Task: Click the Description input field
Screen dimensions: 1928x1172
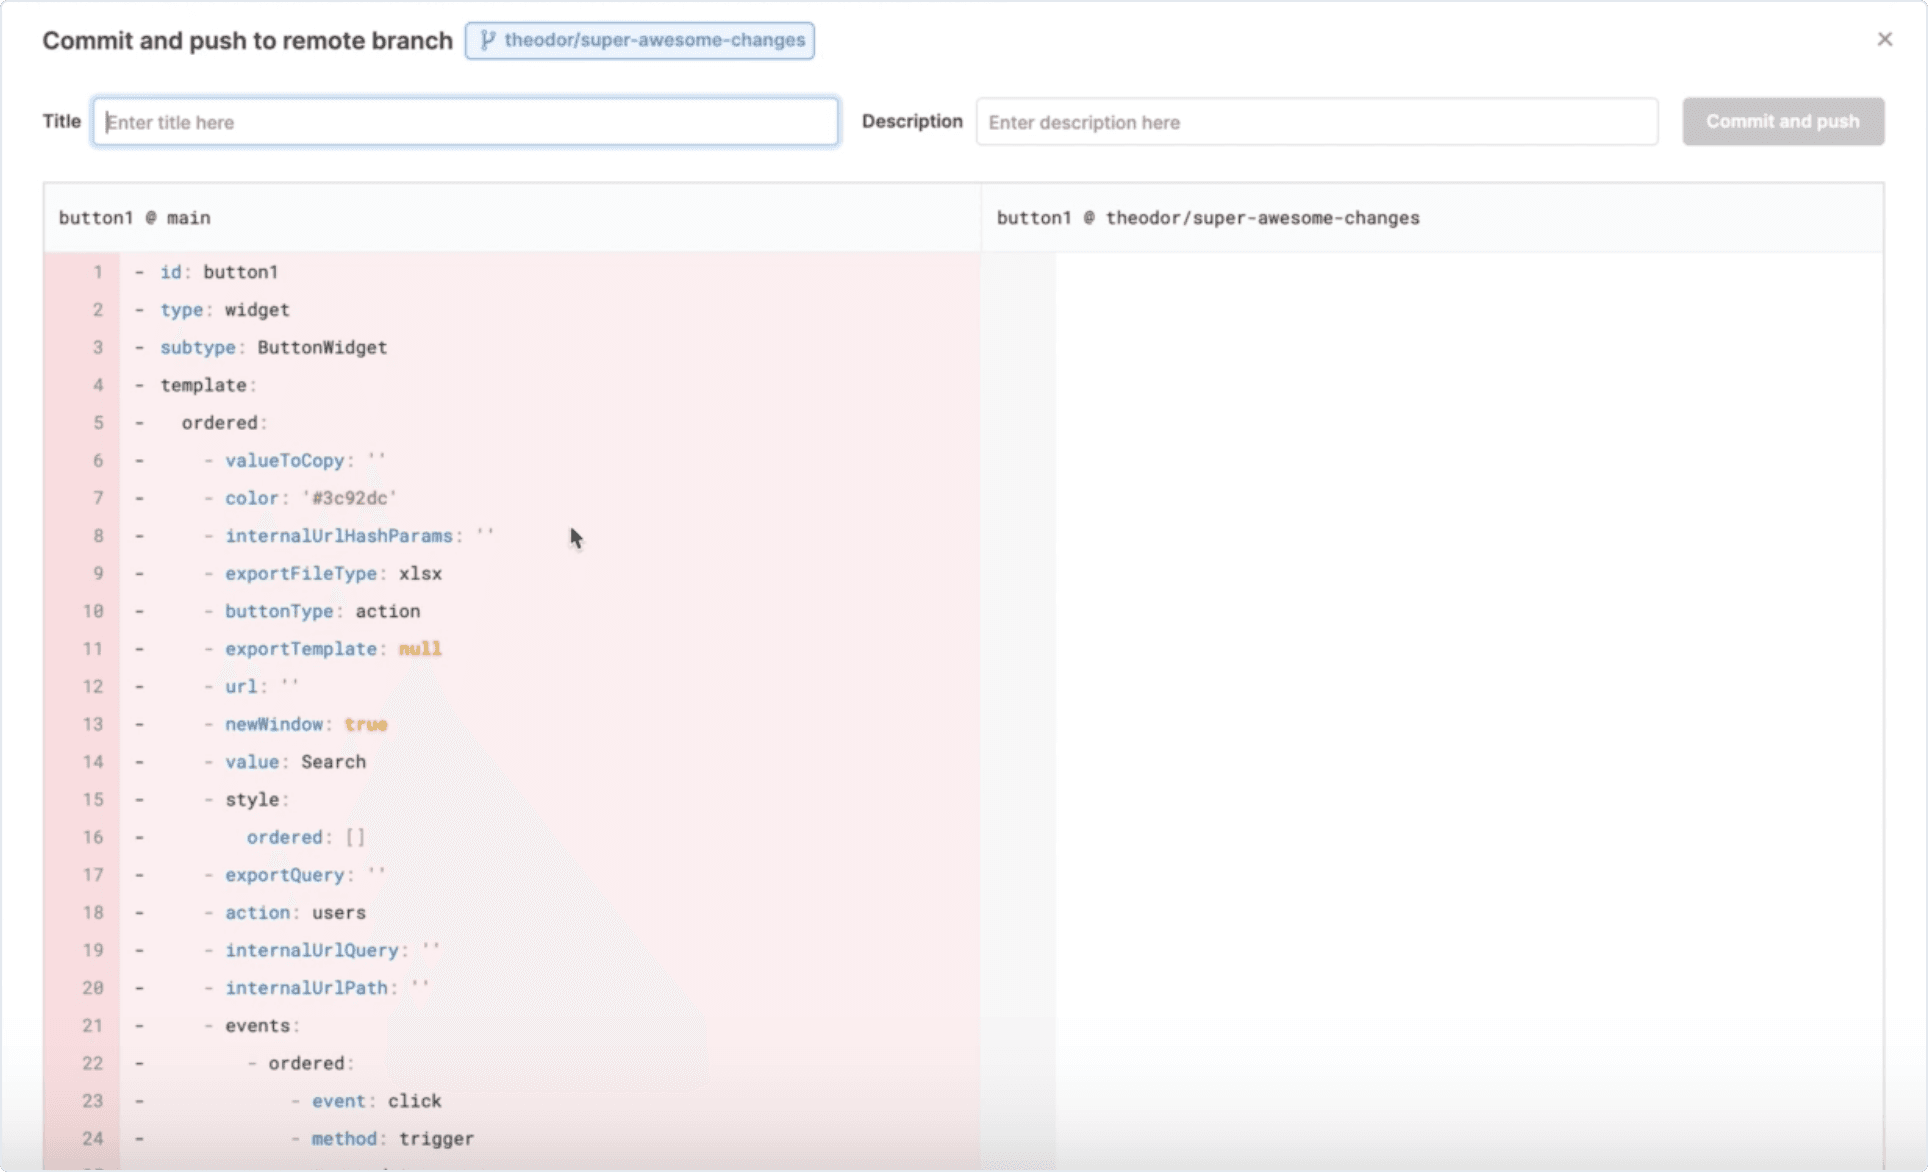Action: click(1315, 121)
